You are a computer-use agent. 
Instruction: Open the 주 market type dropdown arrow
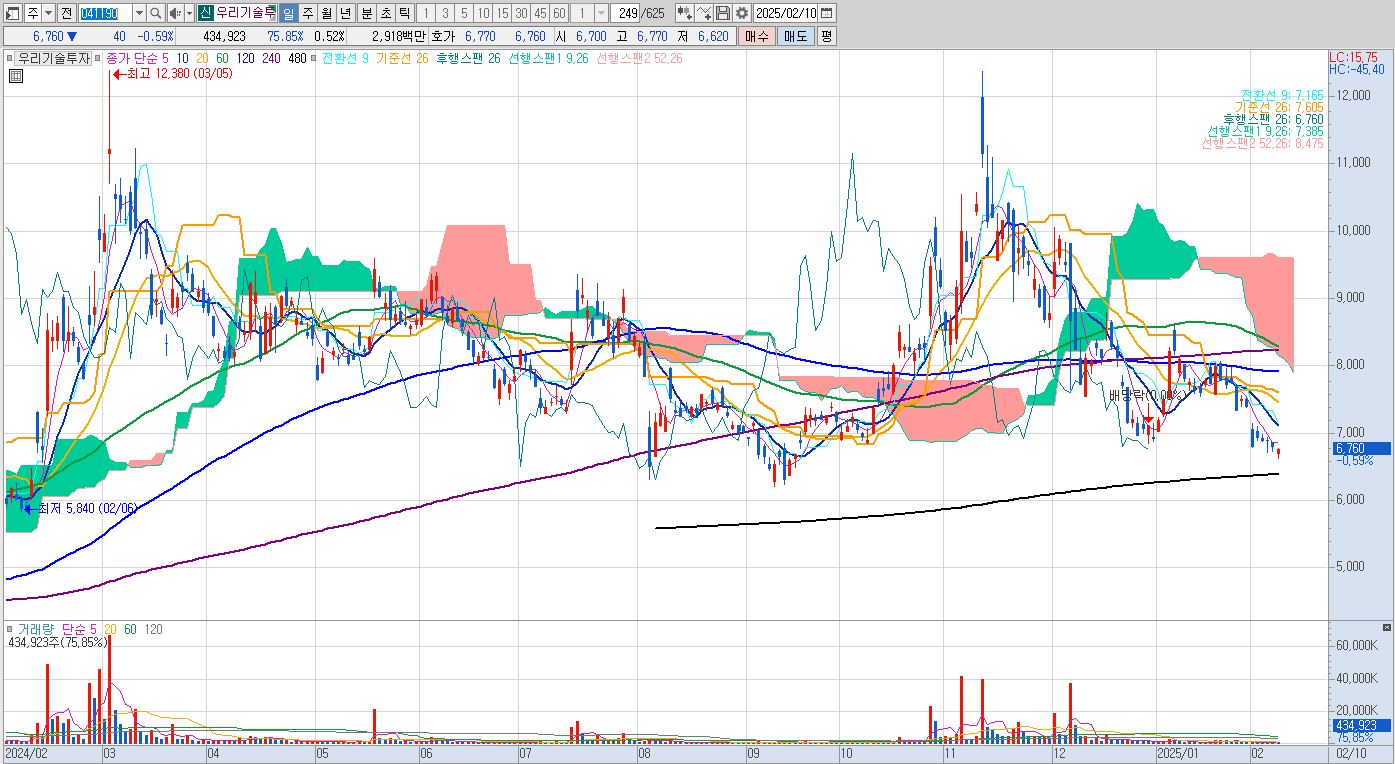click(x=47, y=13)
